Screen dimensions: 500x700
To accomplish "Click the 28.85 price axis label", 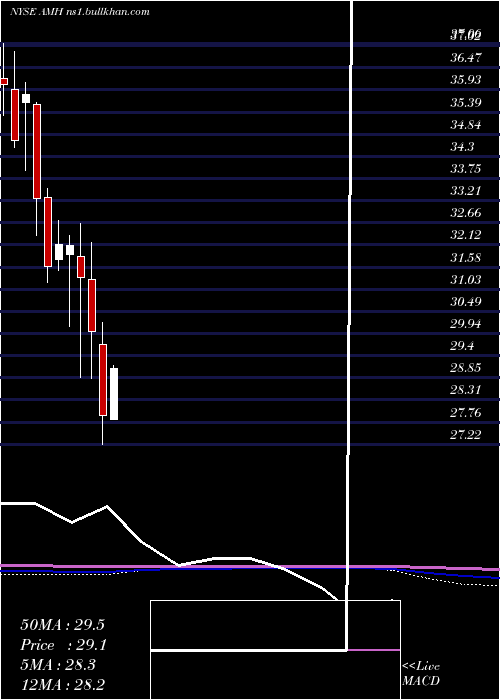I will [x=466, y=368].
